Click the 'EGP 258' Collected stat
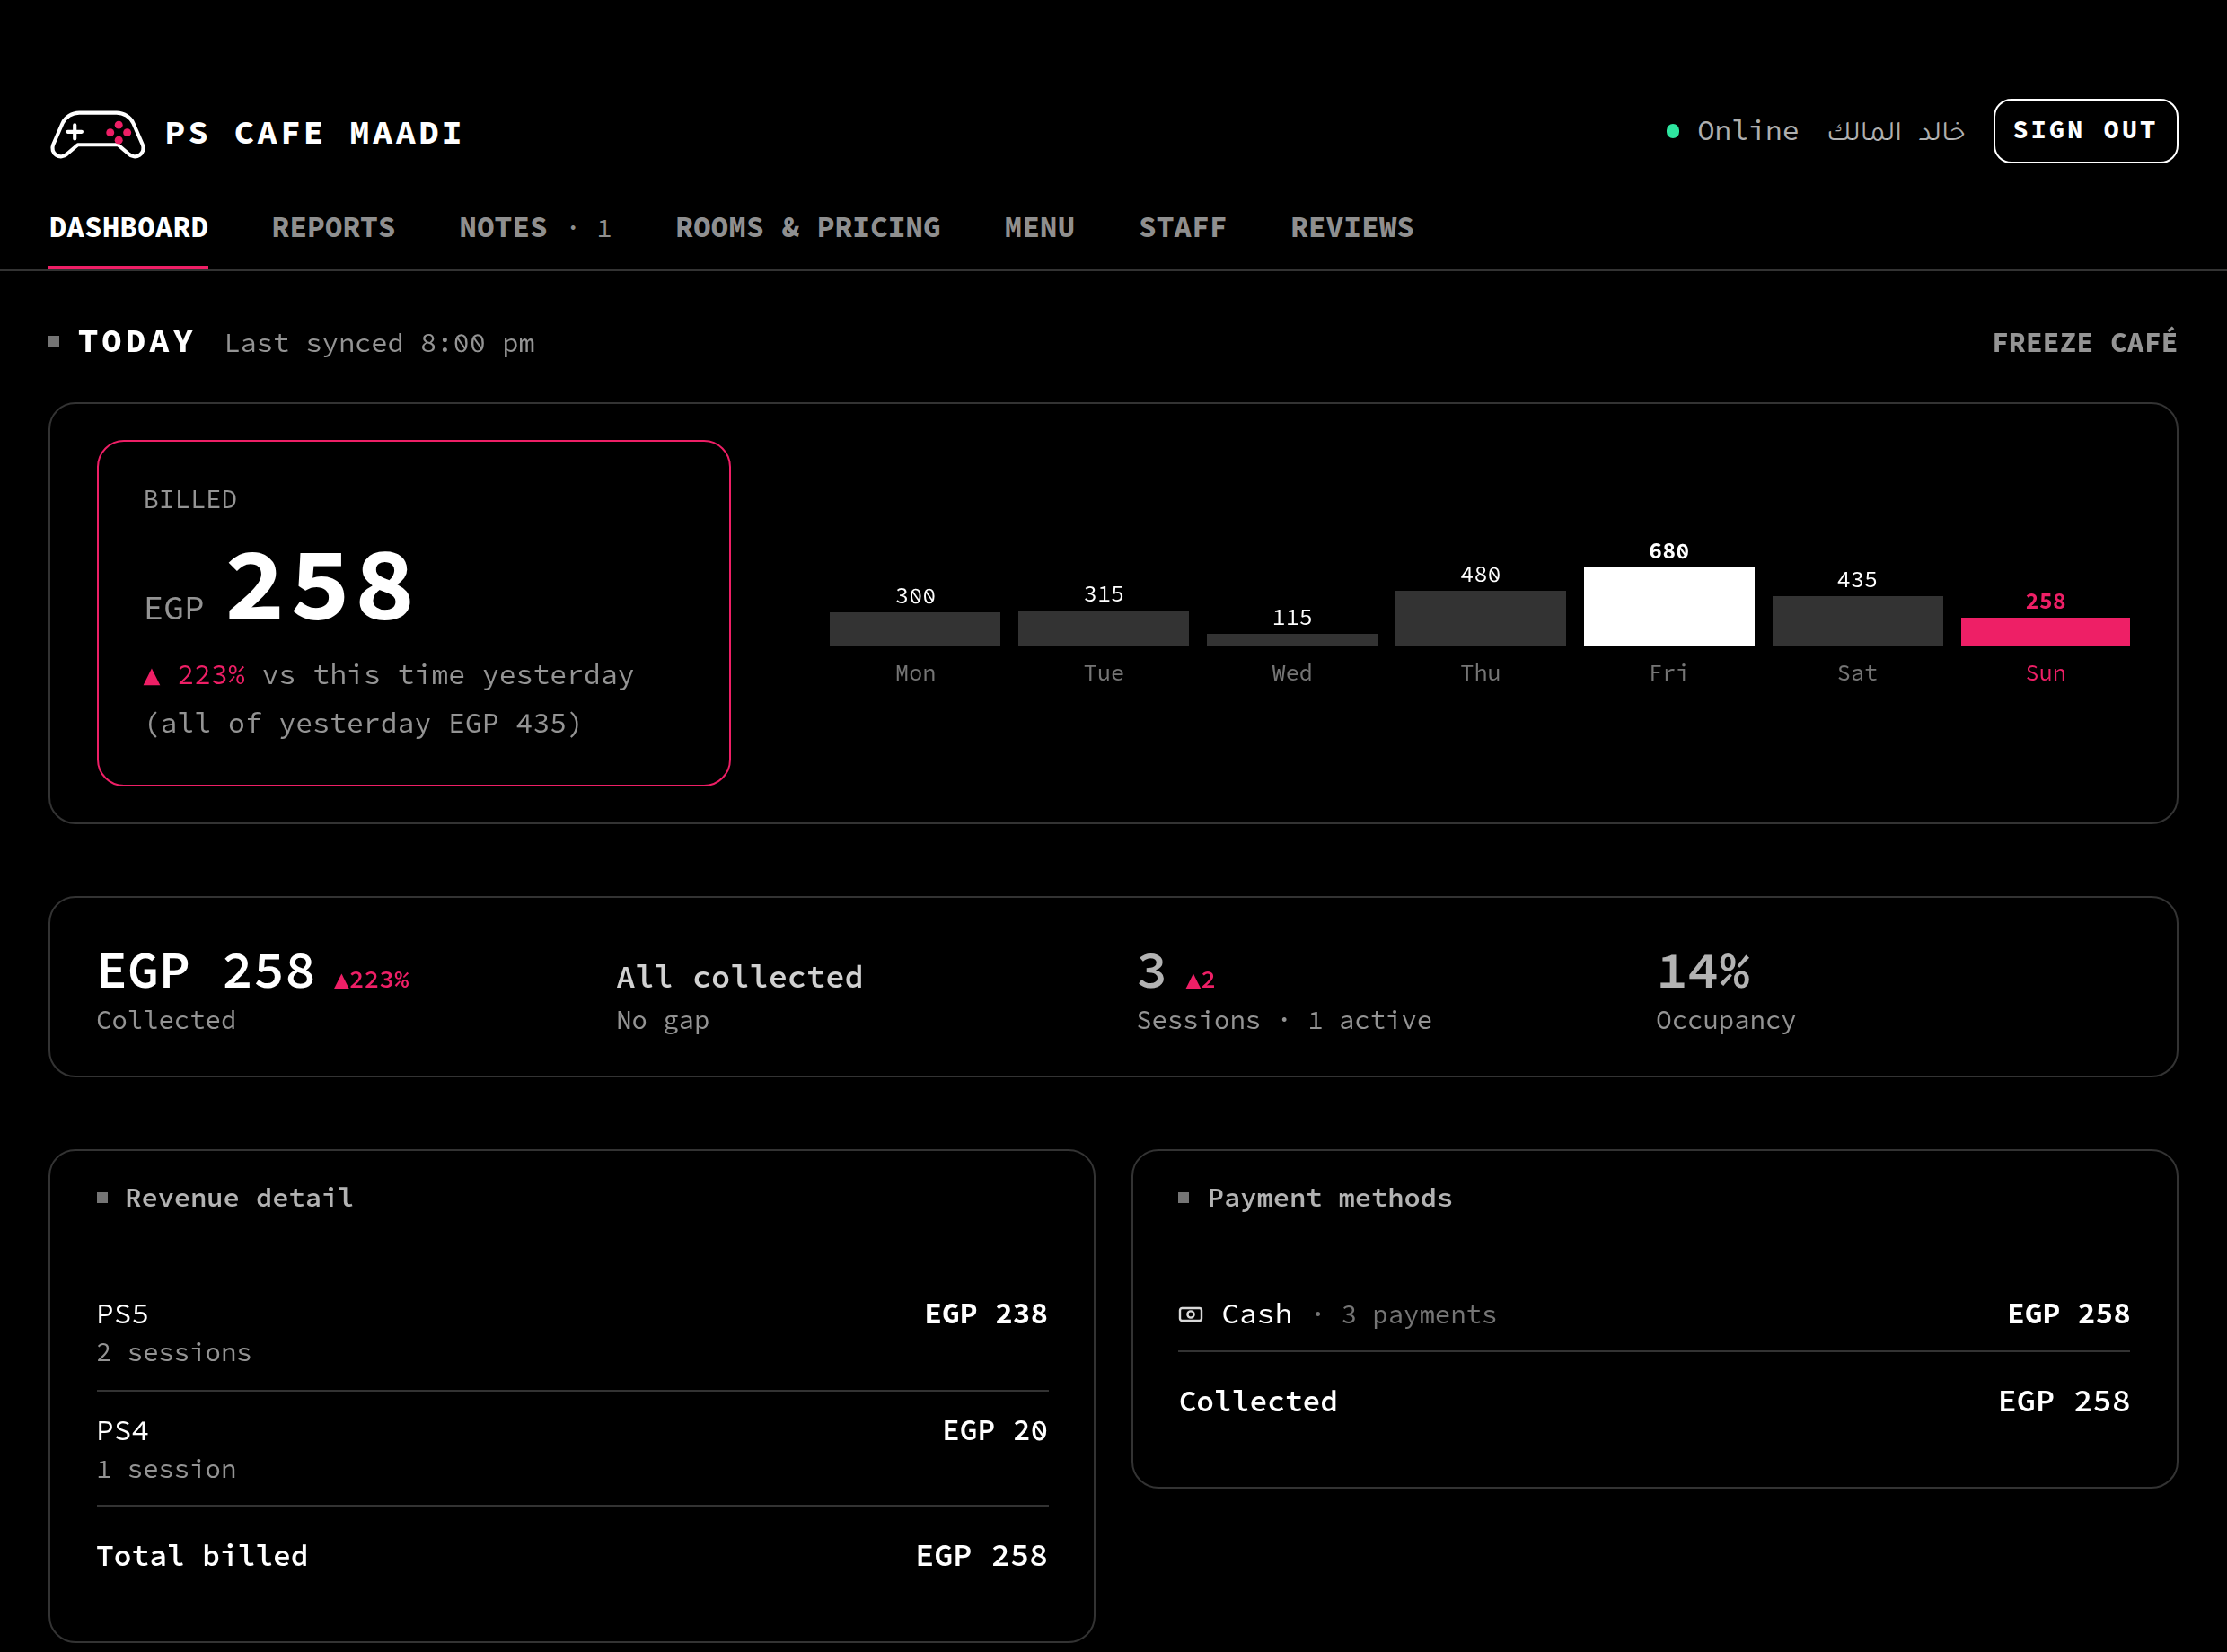 click(206, 971)
